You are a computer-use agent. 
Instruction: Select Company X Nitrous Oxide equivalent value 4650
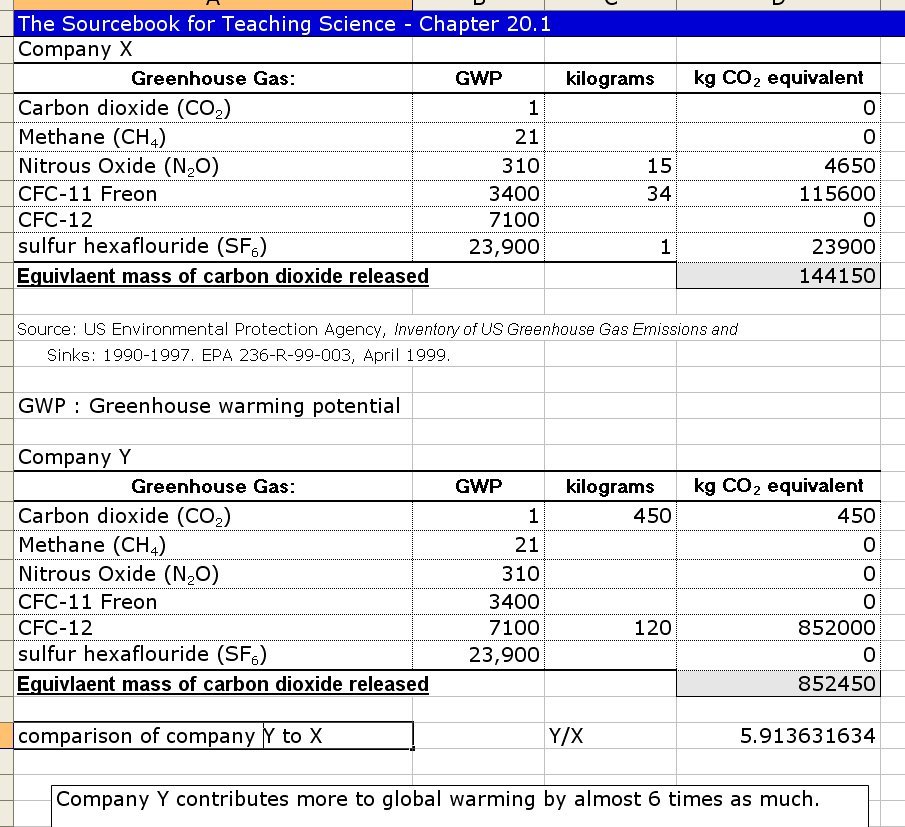tap(779, 166)
